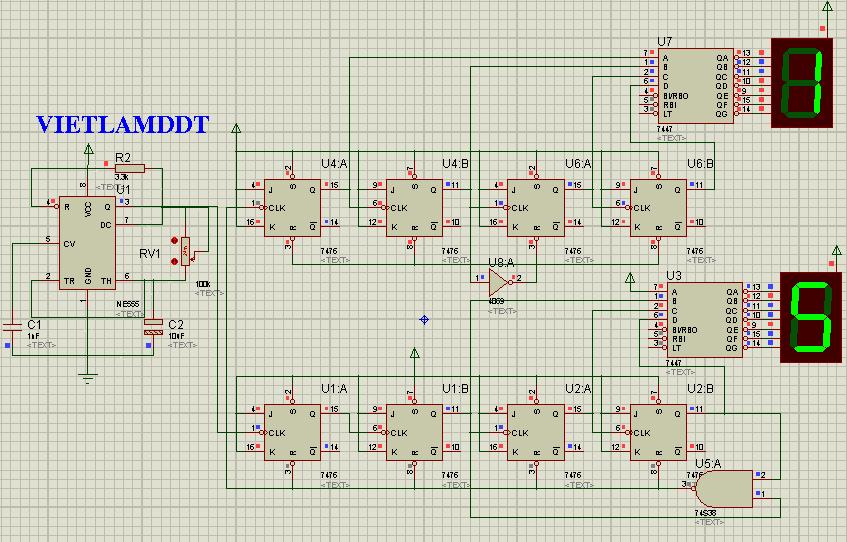The image size is (847, 542).
Task: Select the U6:A JK flip-flop
Action: tap(536, 208)
